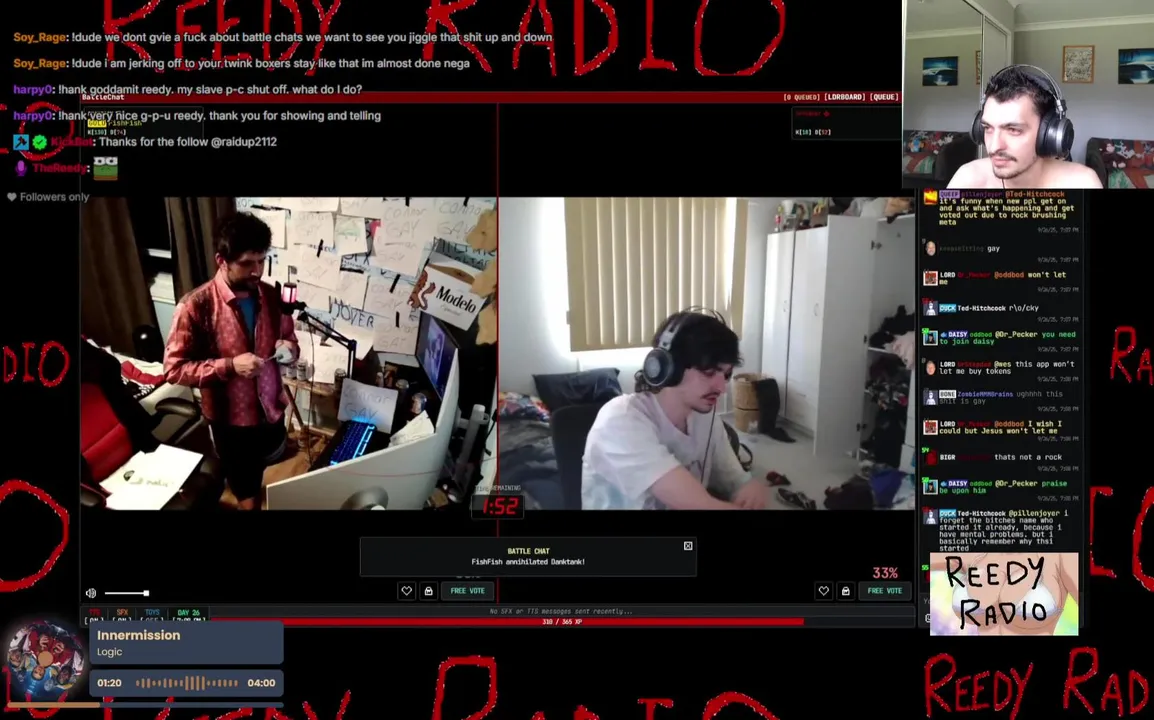Seek on the song waveform progress bar
The height and width of the screenshot is (720, 1154).
click(x=187, y=682)
